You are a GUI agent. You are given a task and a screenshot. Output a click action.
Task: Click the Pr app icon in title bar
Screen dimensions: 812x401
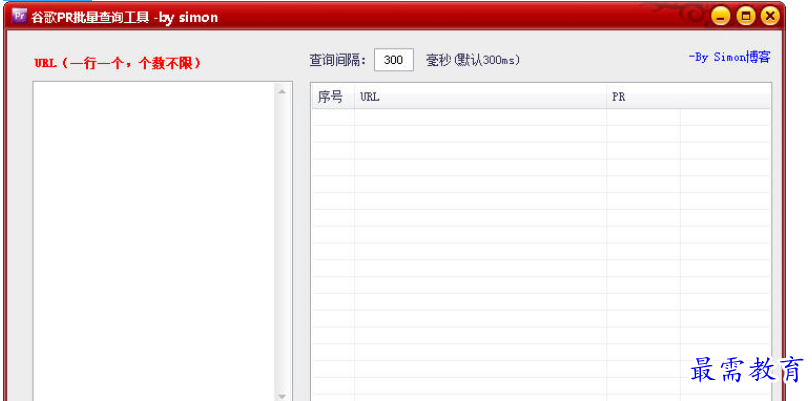click(19, 16)
